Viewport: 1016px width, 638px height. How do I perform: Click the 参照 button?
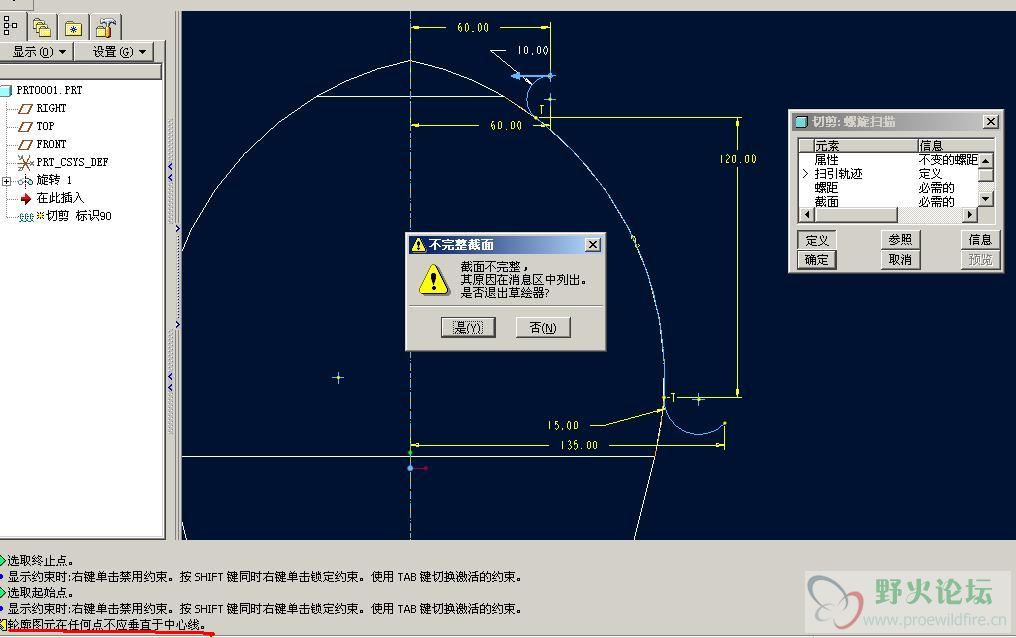pyautogui.click(x=900, y=240)
